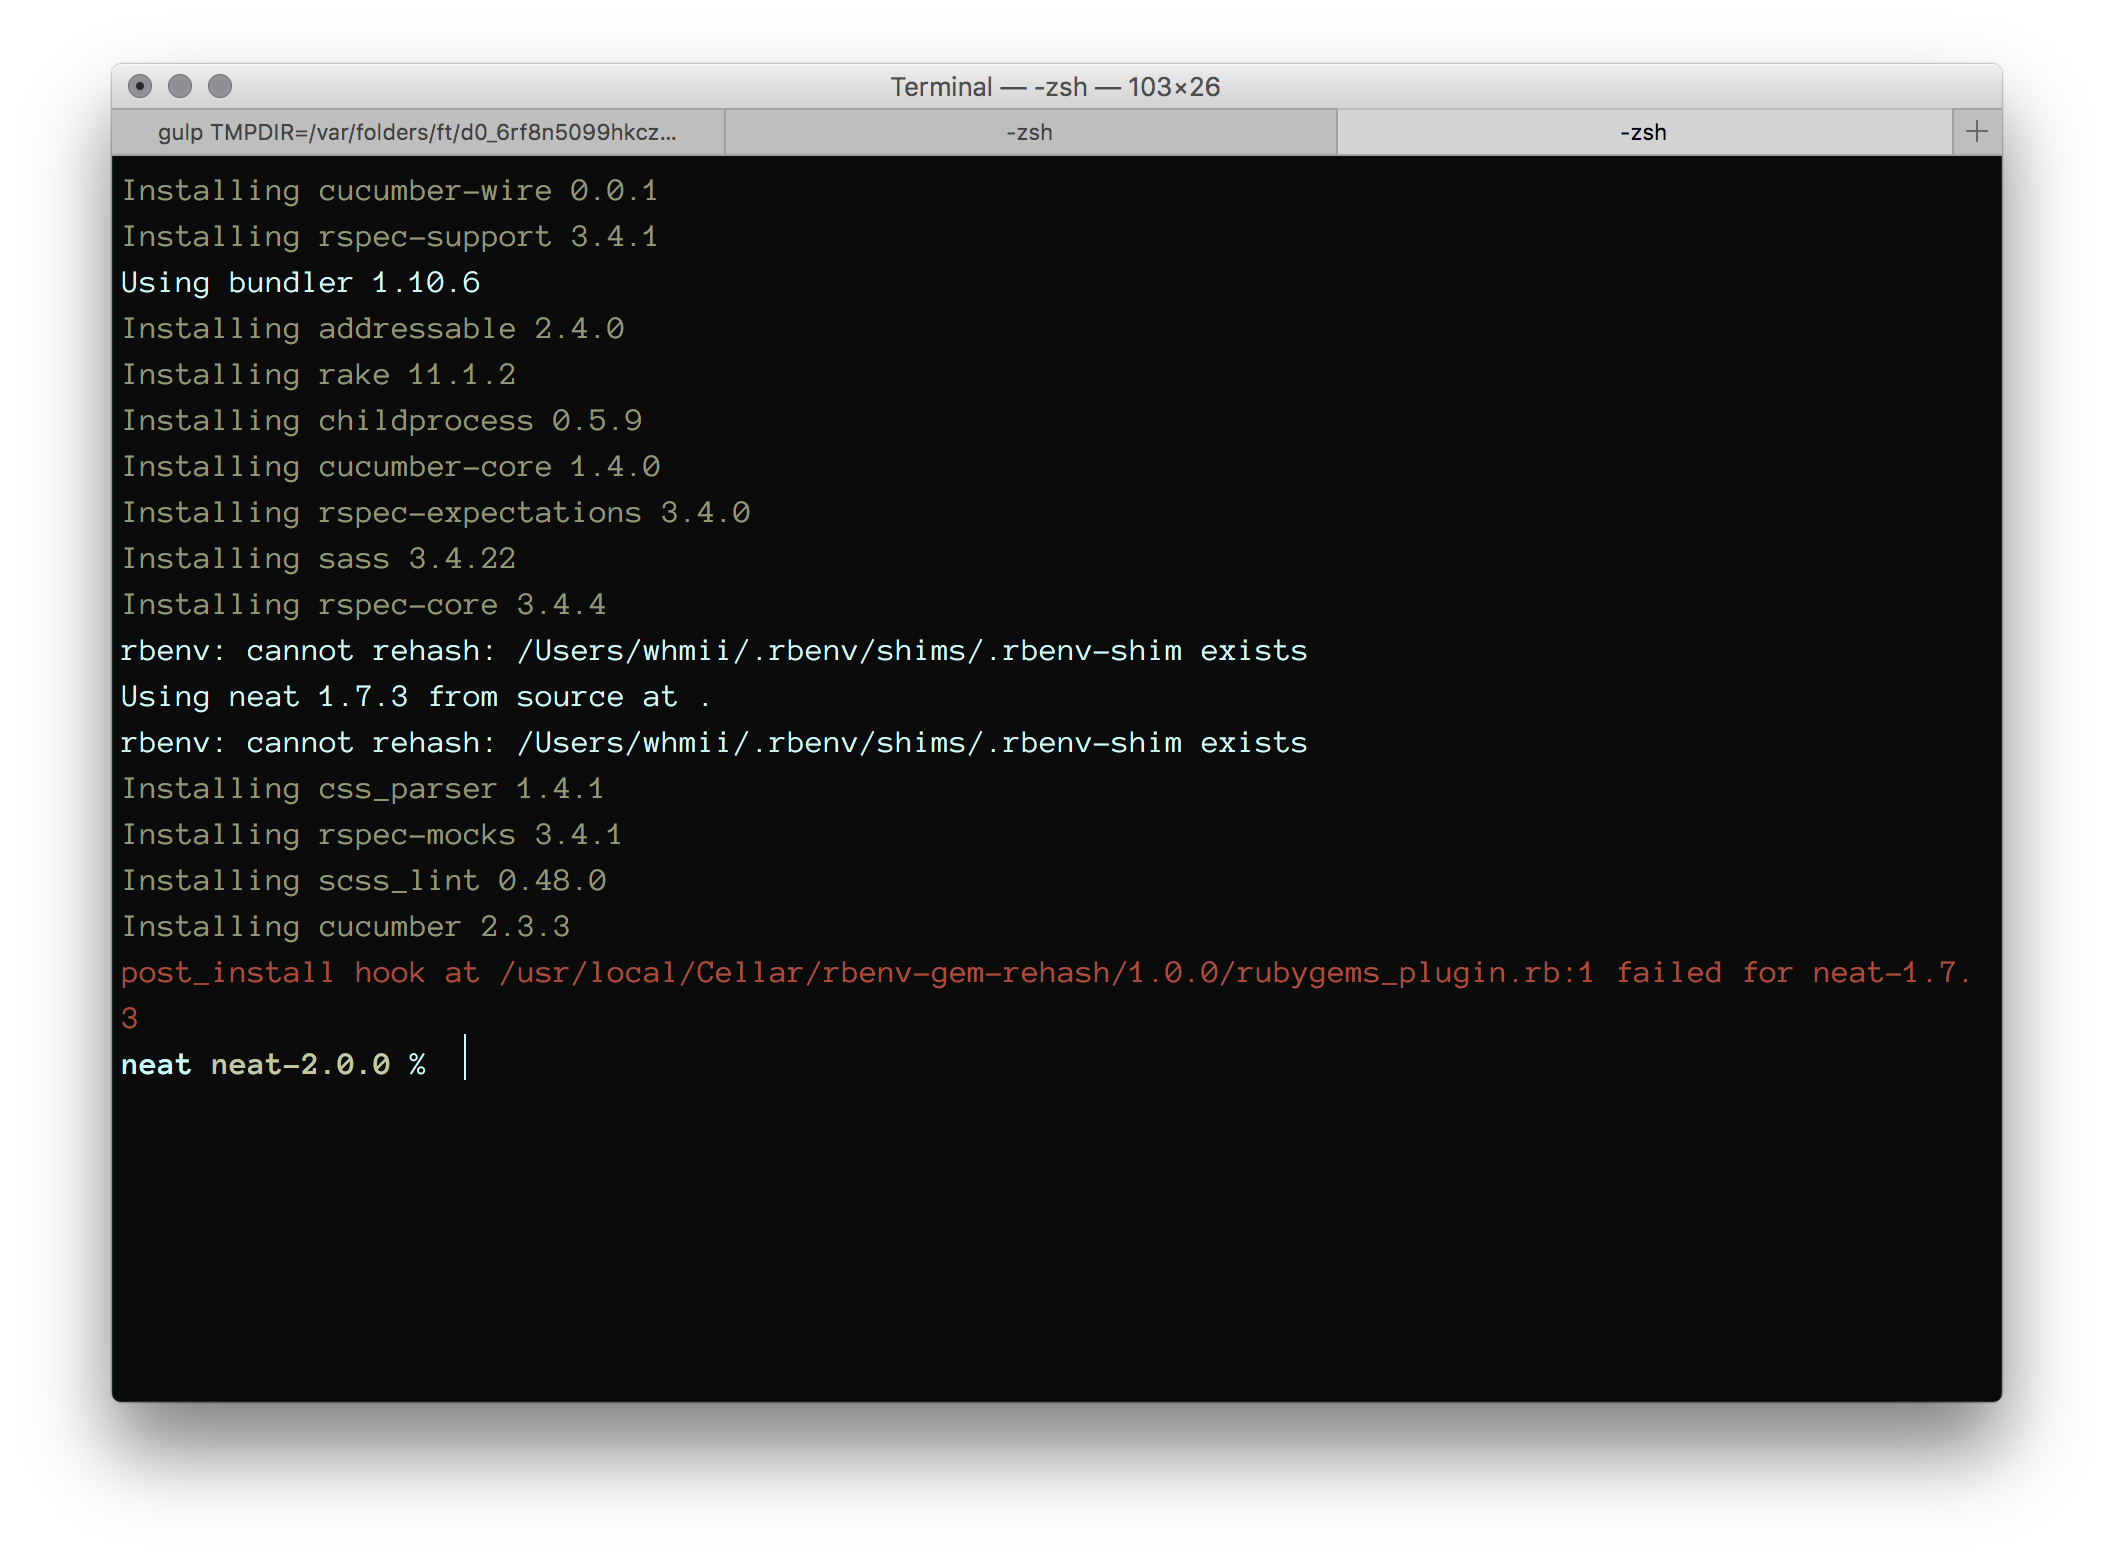Click the red close window button
Screen dimensions: 2114x1562
142,87
